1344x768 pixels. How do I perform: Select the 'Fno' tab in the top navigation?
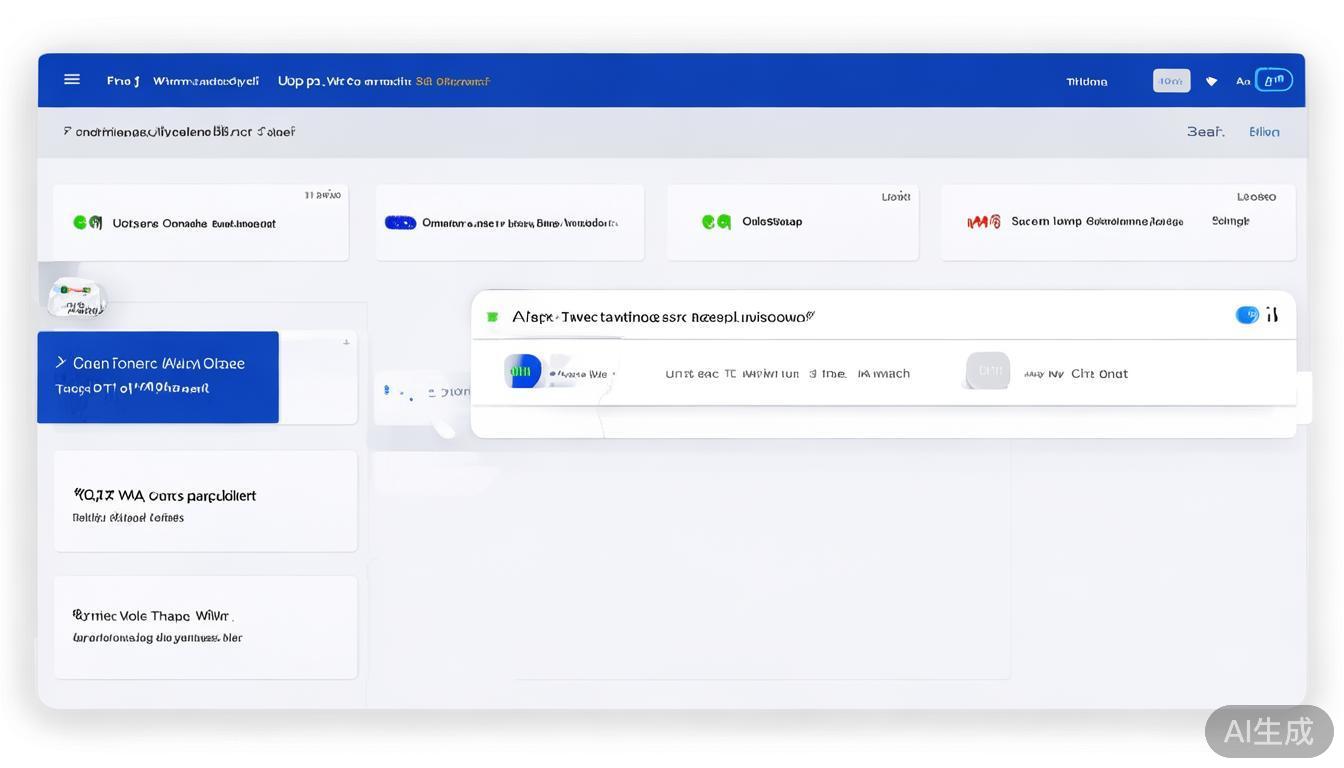pyautogui.click(x=122, y=81)
